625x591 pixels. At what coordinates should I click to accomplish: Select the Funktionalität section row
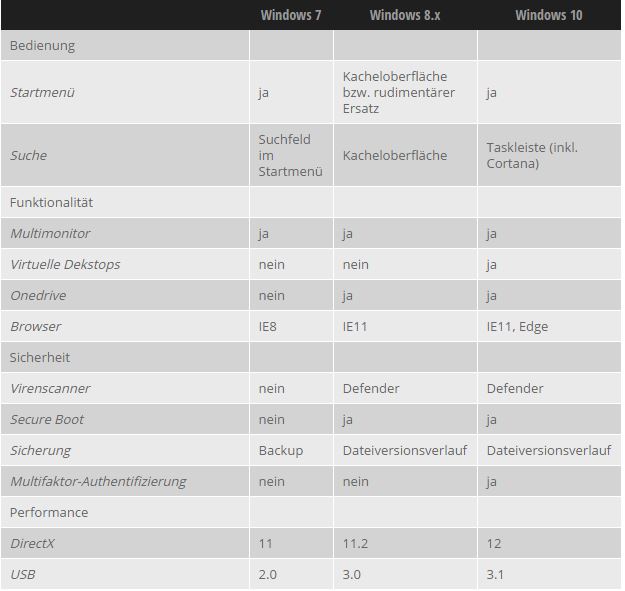311,202
